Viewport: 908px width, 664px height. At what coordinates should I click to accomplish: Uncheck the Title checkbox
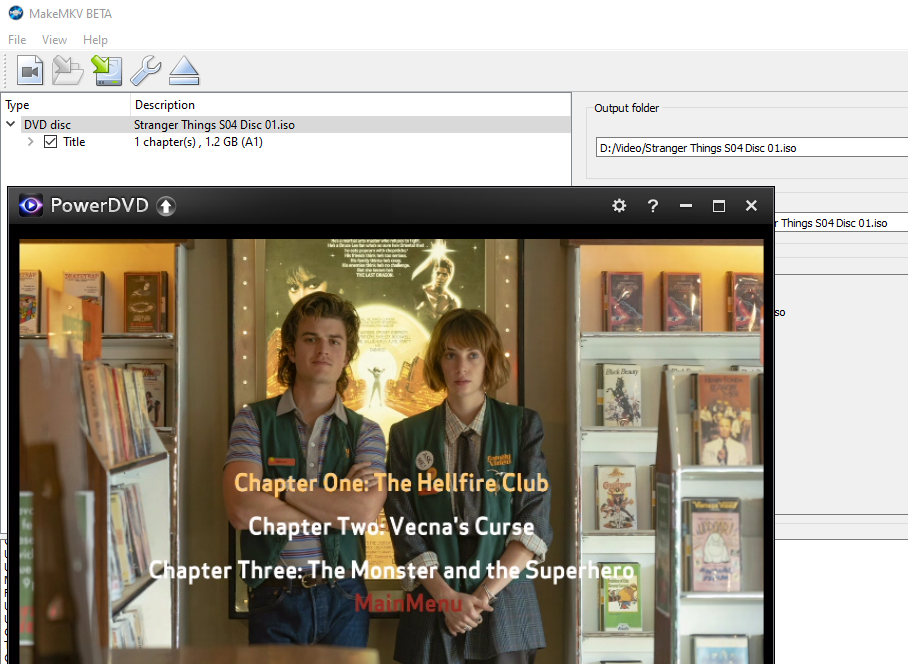coord(50,142)
